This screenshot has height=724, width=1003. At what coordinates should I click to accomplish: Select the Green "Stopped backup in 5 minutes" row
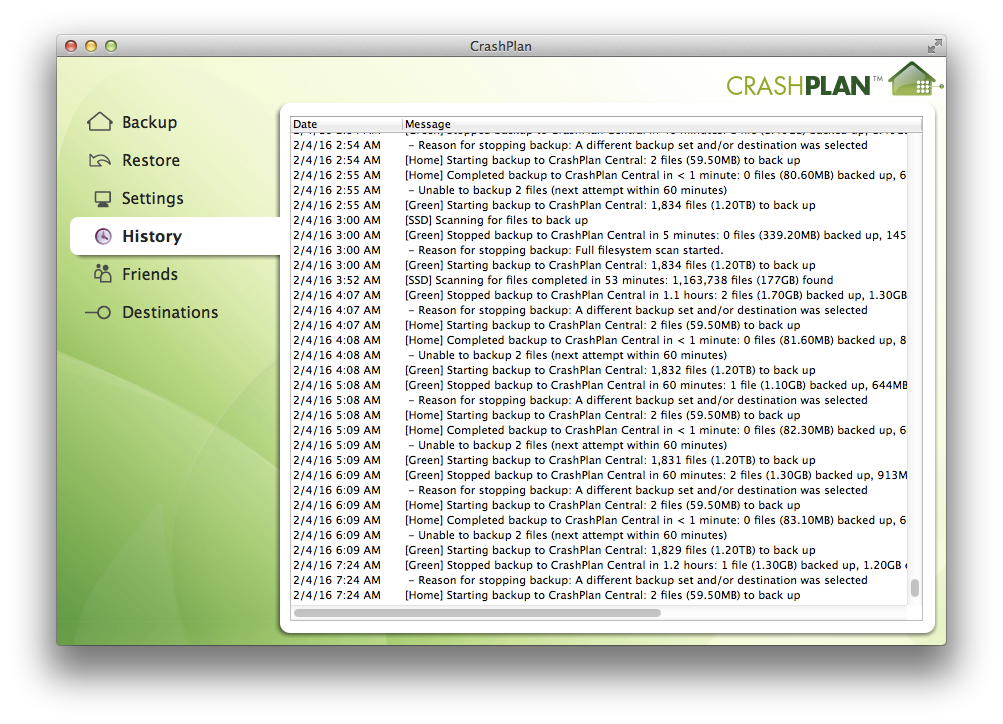tap(599, 235)
